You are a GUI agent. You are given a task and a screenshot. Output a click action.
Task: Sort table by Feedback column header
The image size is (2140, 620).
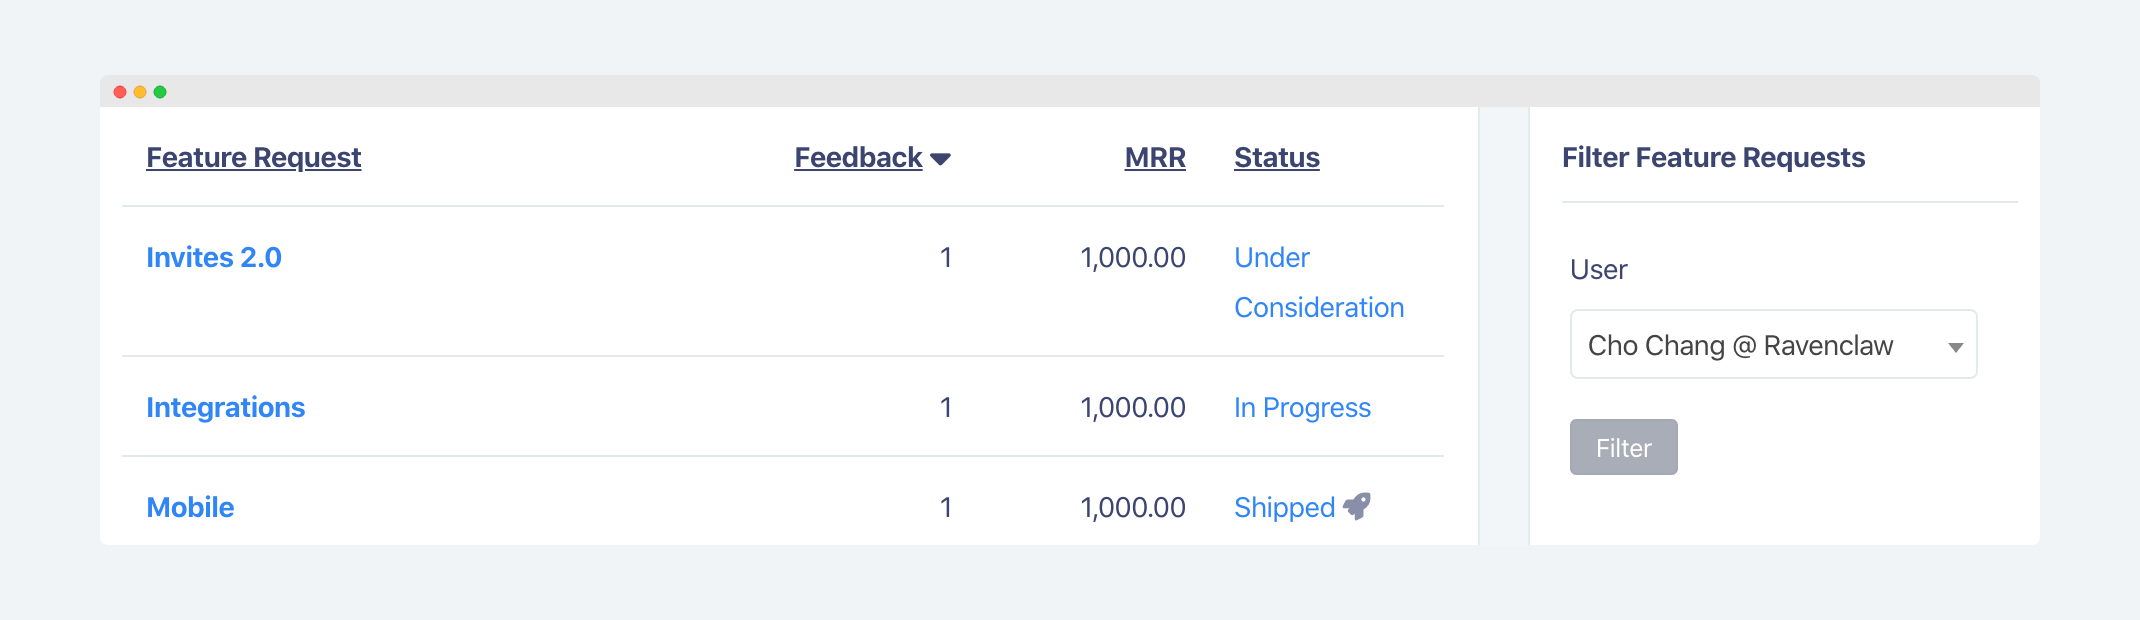(x=858, y=158)
